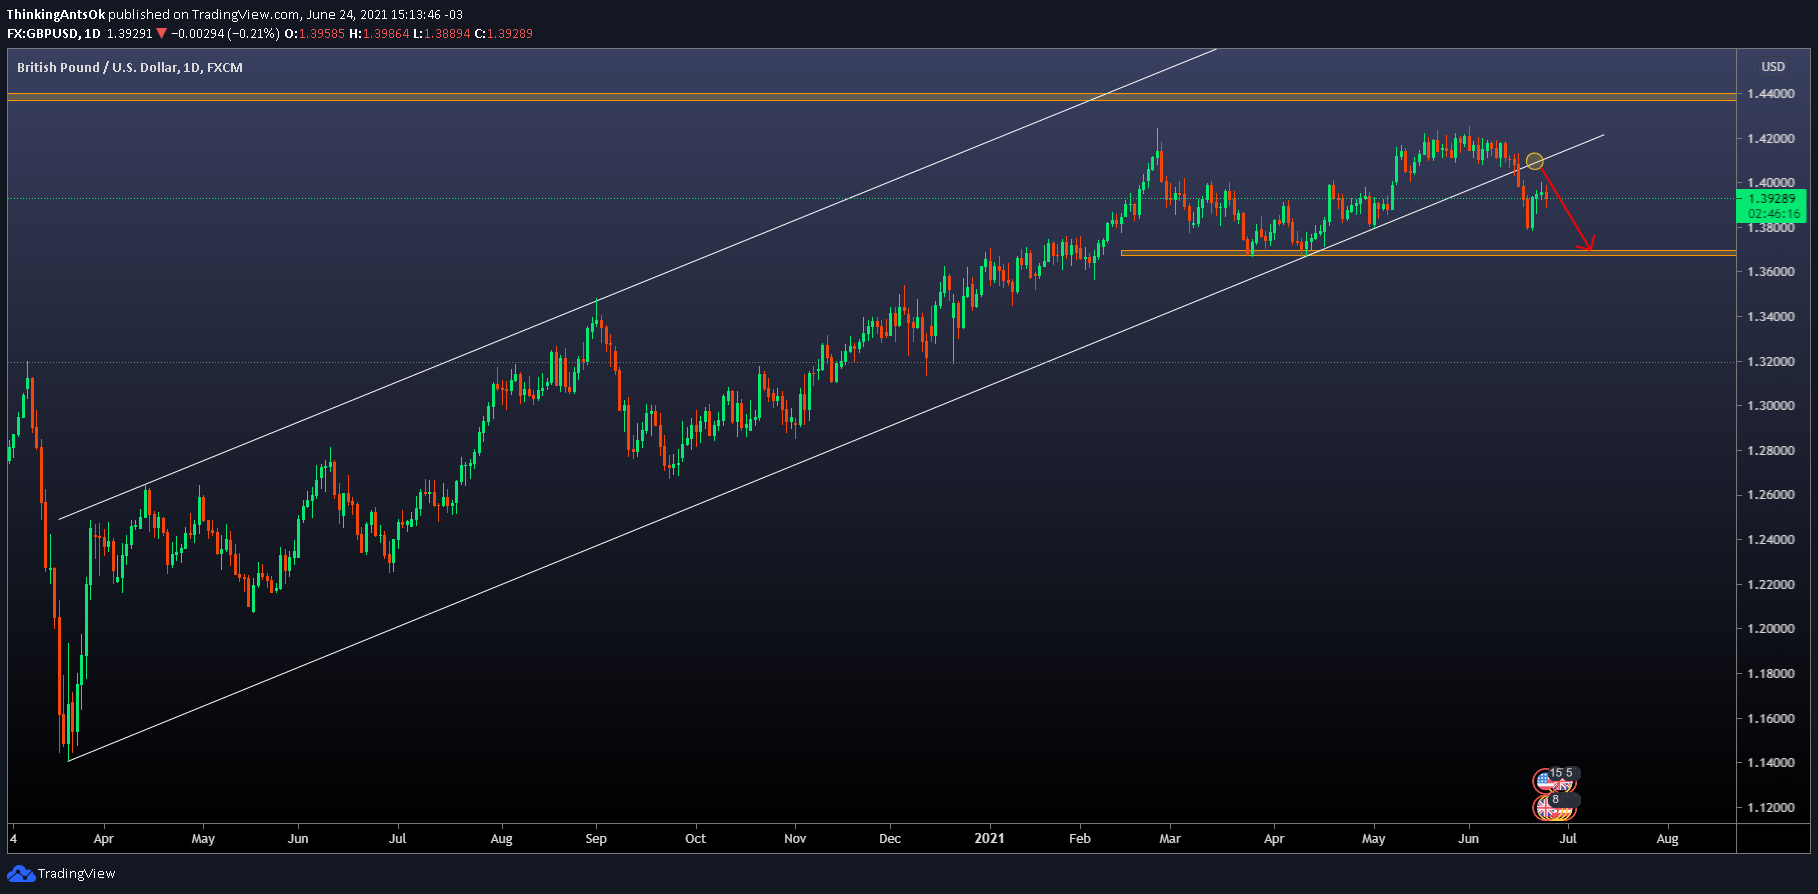Click the green current price label 1.39289
Screen dimensions: 1818x894
point(1773,199)
